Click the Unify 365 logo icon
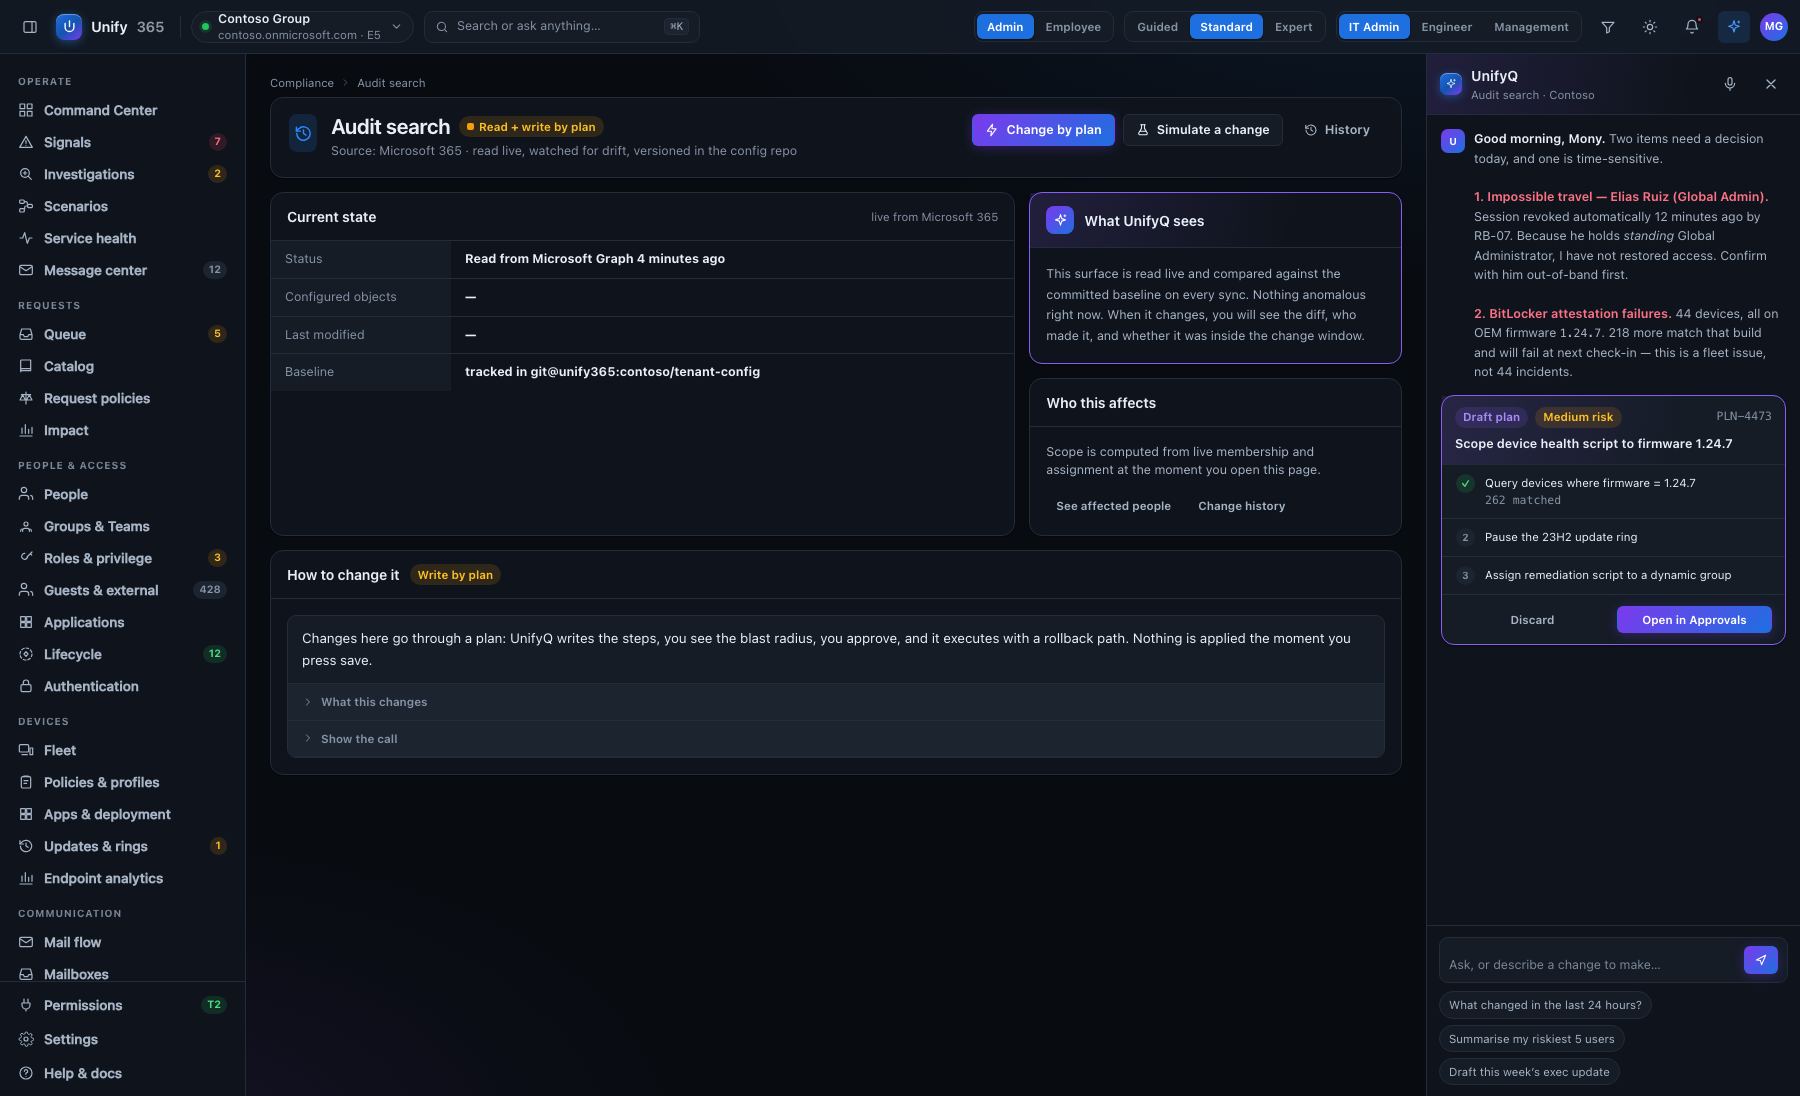The height and width of the screenshot is (1096, 1800). 69,27
